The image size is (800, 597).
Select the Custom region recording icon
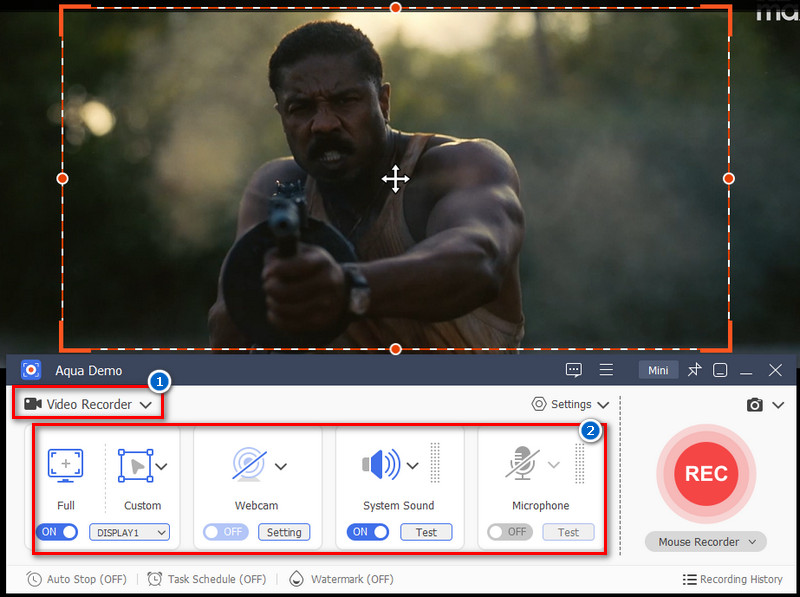pyautogui.click(x=137, y=465)
